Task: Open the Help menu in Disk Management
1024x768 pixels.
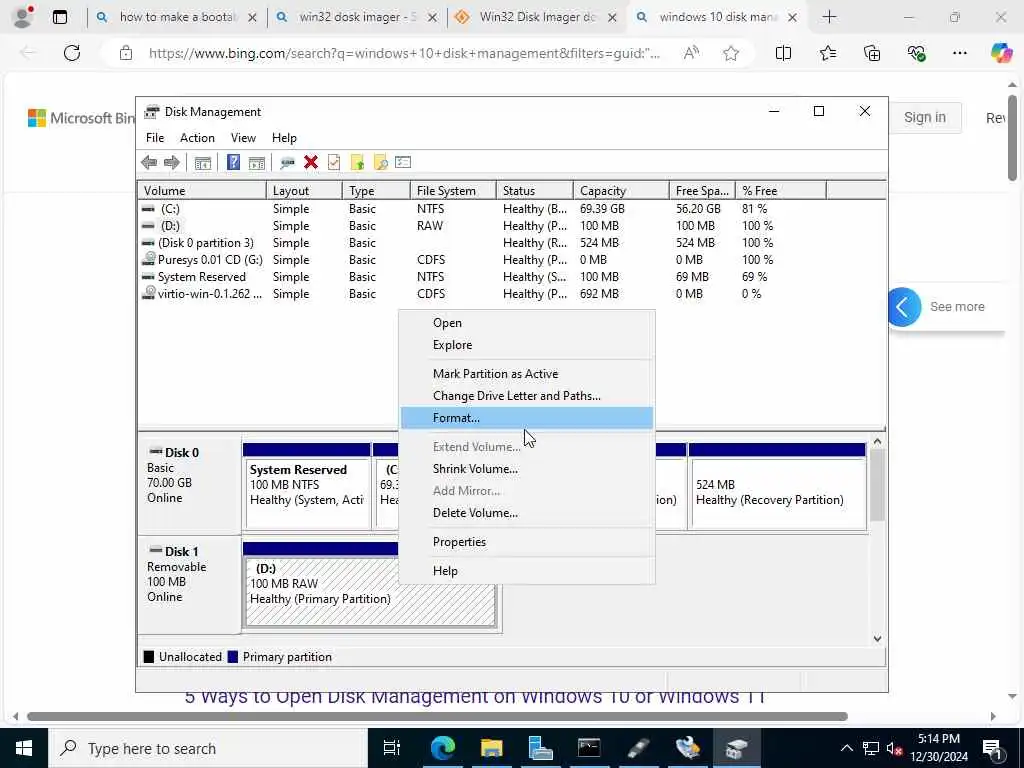Action: (x=284, y=138)
